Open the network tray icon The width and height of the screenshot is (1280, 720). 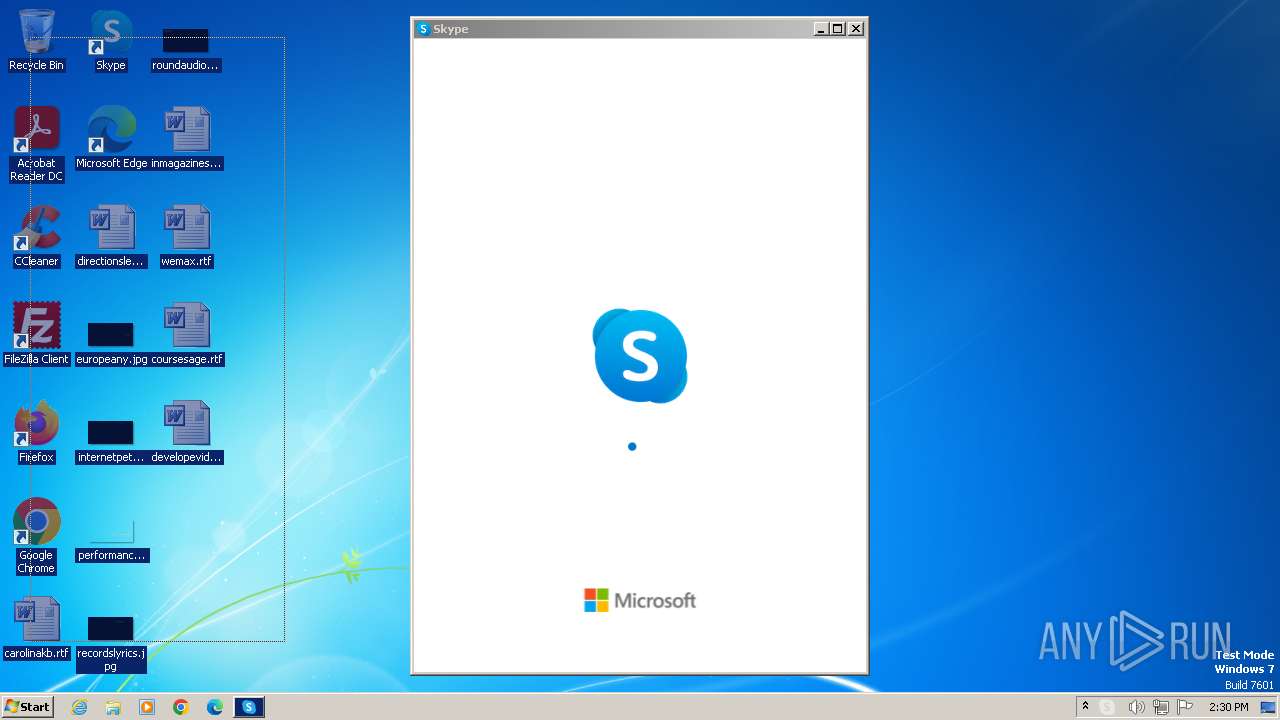tap(1160, 707)
